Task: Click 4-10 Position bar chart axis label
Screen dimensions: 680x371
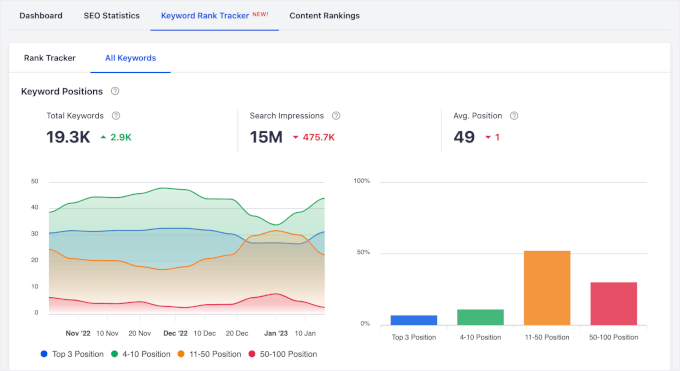Action: (x=481, y=337)
